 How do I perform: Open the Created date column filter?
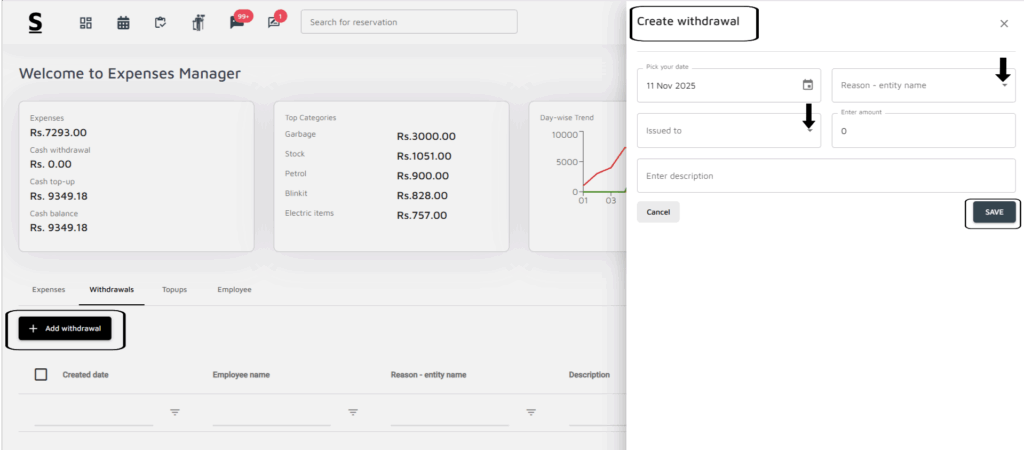(175, 412)
